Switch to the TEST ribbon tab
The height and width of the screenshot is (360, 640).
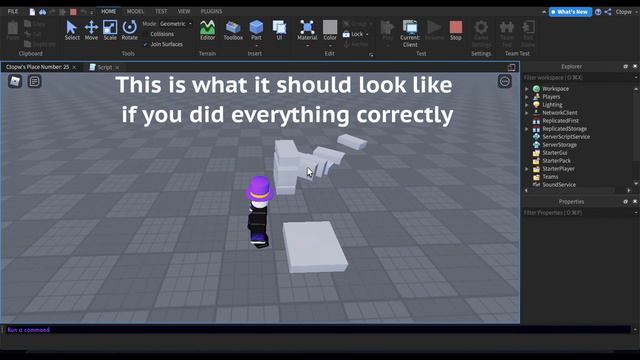click(161, 11)
